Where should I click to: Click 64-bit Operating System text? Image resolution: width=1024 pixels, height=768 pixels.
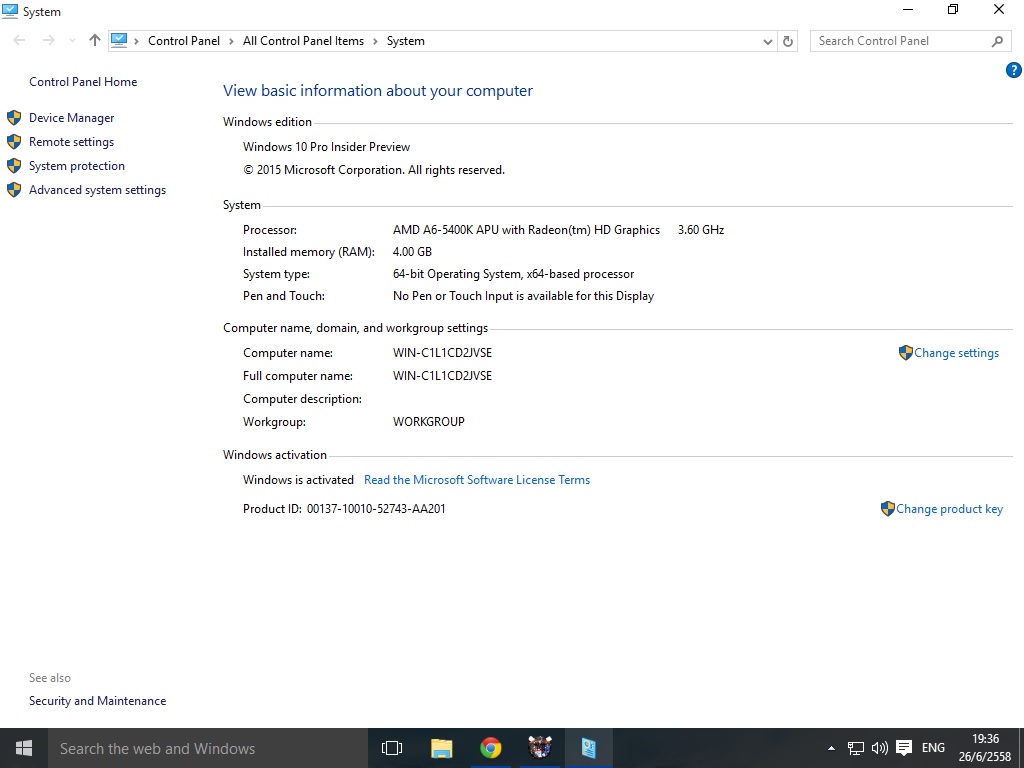(513, 274)
